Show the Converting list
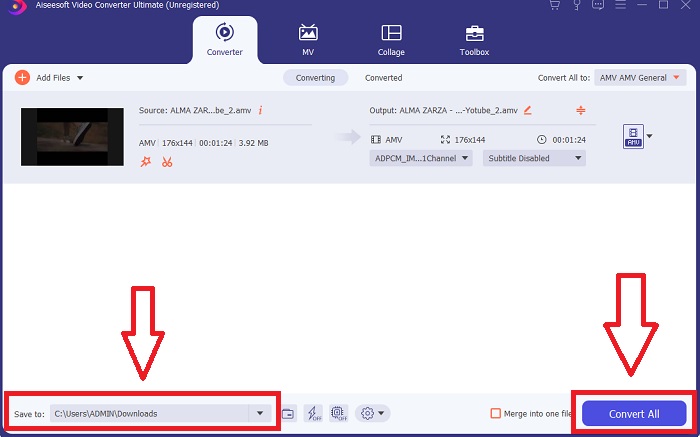 click(x=315, y=78)
